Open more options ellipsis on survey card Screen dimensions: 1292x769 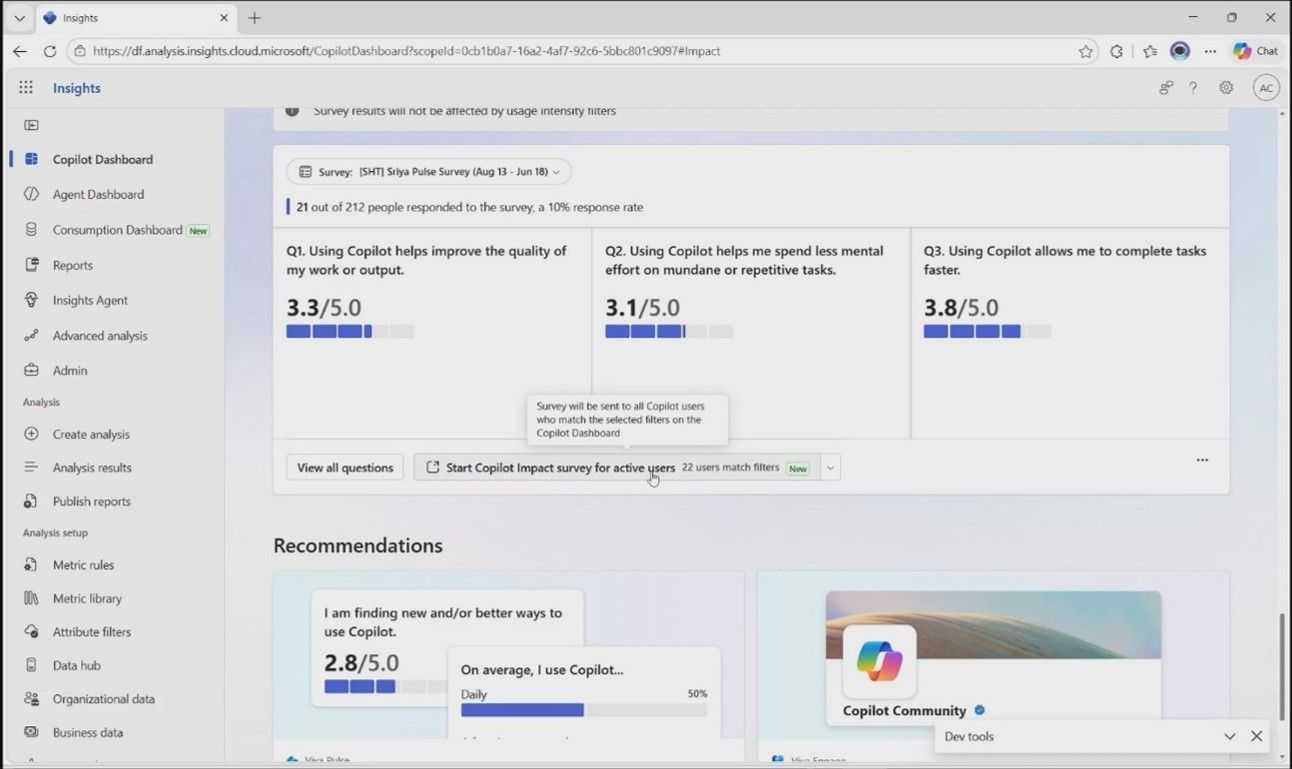point(1202,460)
